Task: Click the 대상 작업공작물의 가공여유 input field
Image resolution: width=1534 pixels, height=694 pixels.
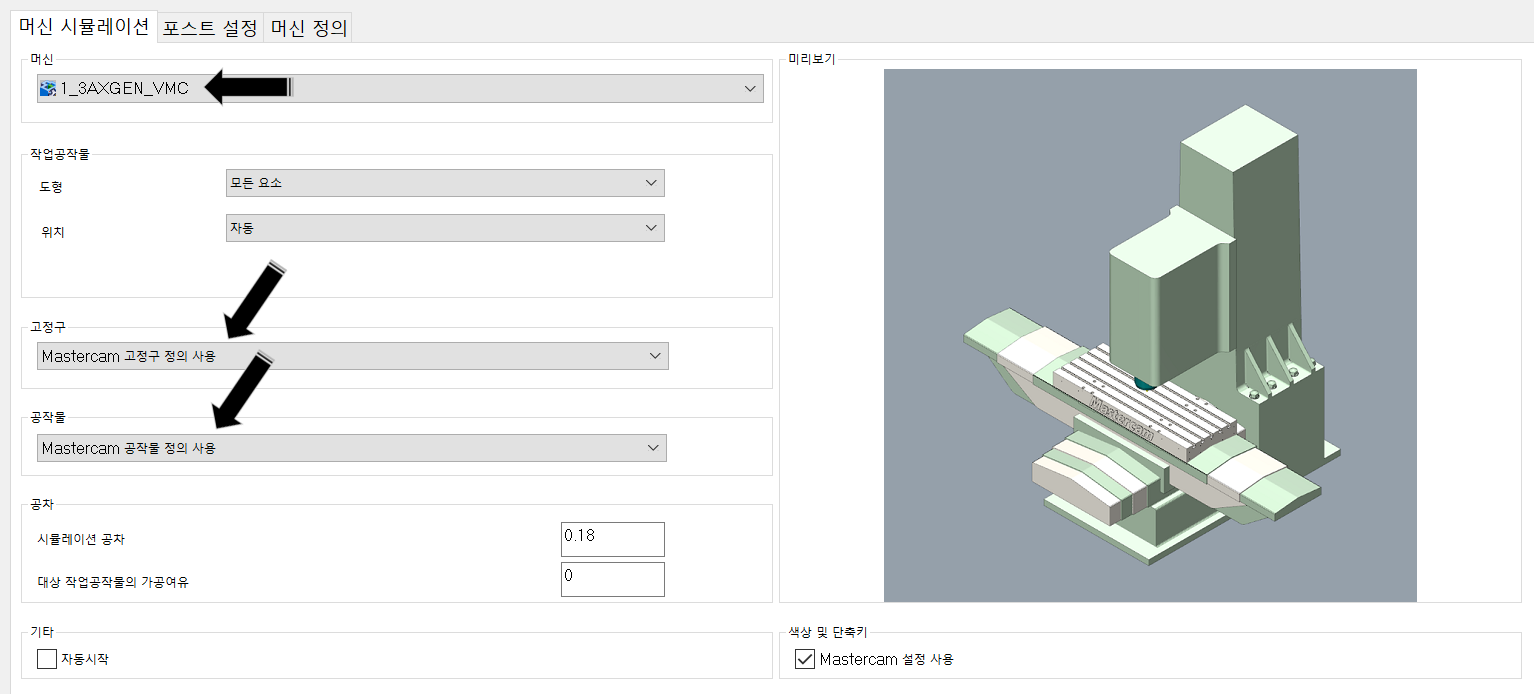Action: pyautogui.click(x=613, y=579)
